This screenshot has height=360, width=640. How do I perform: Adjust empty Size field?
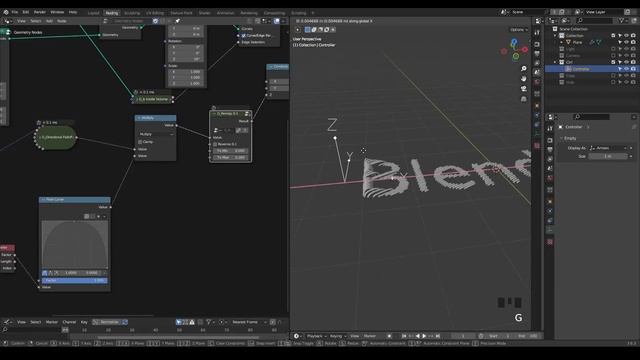[608, 156]
